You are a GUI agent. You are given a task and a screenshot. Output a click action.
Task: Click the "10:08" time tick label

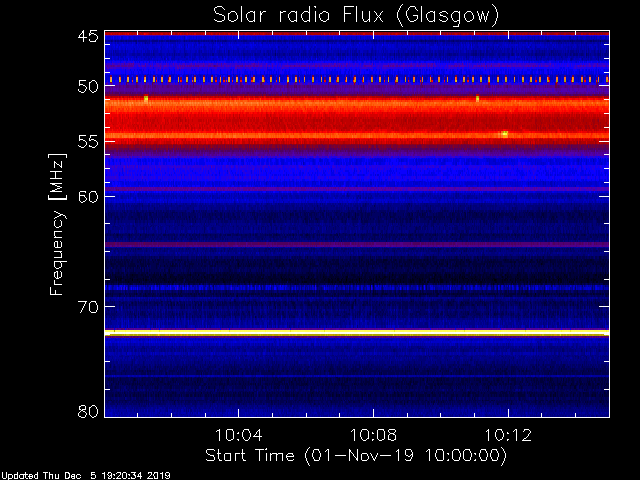373,435
